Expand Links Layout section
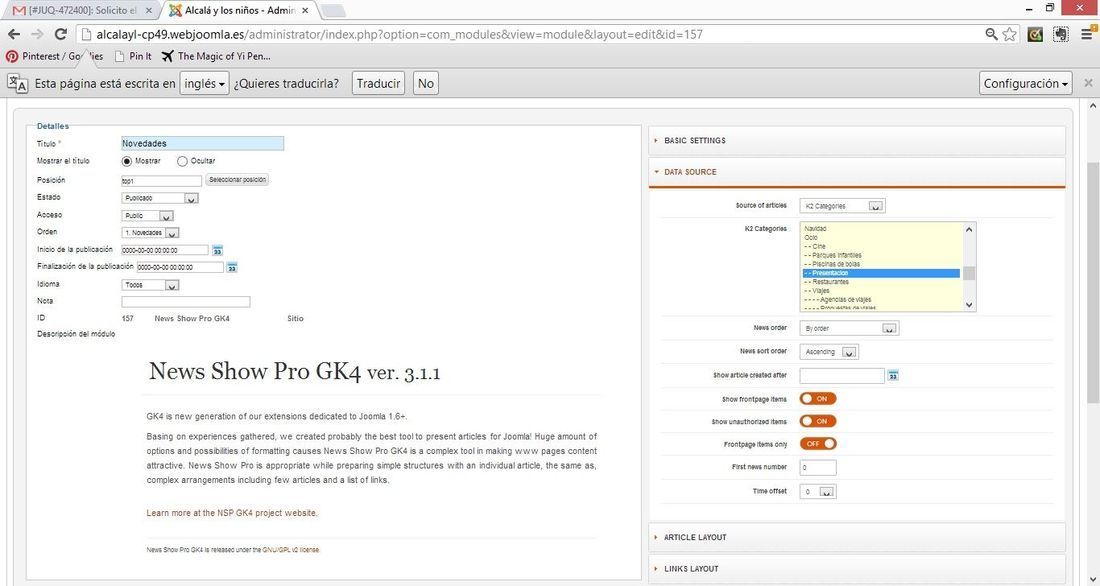The width and height of the screenshot is (1100, 586). click(x=857, y=568)
